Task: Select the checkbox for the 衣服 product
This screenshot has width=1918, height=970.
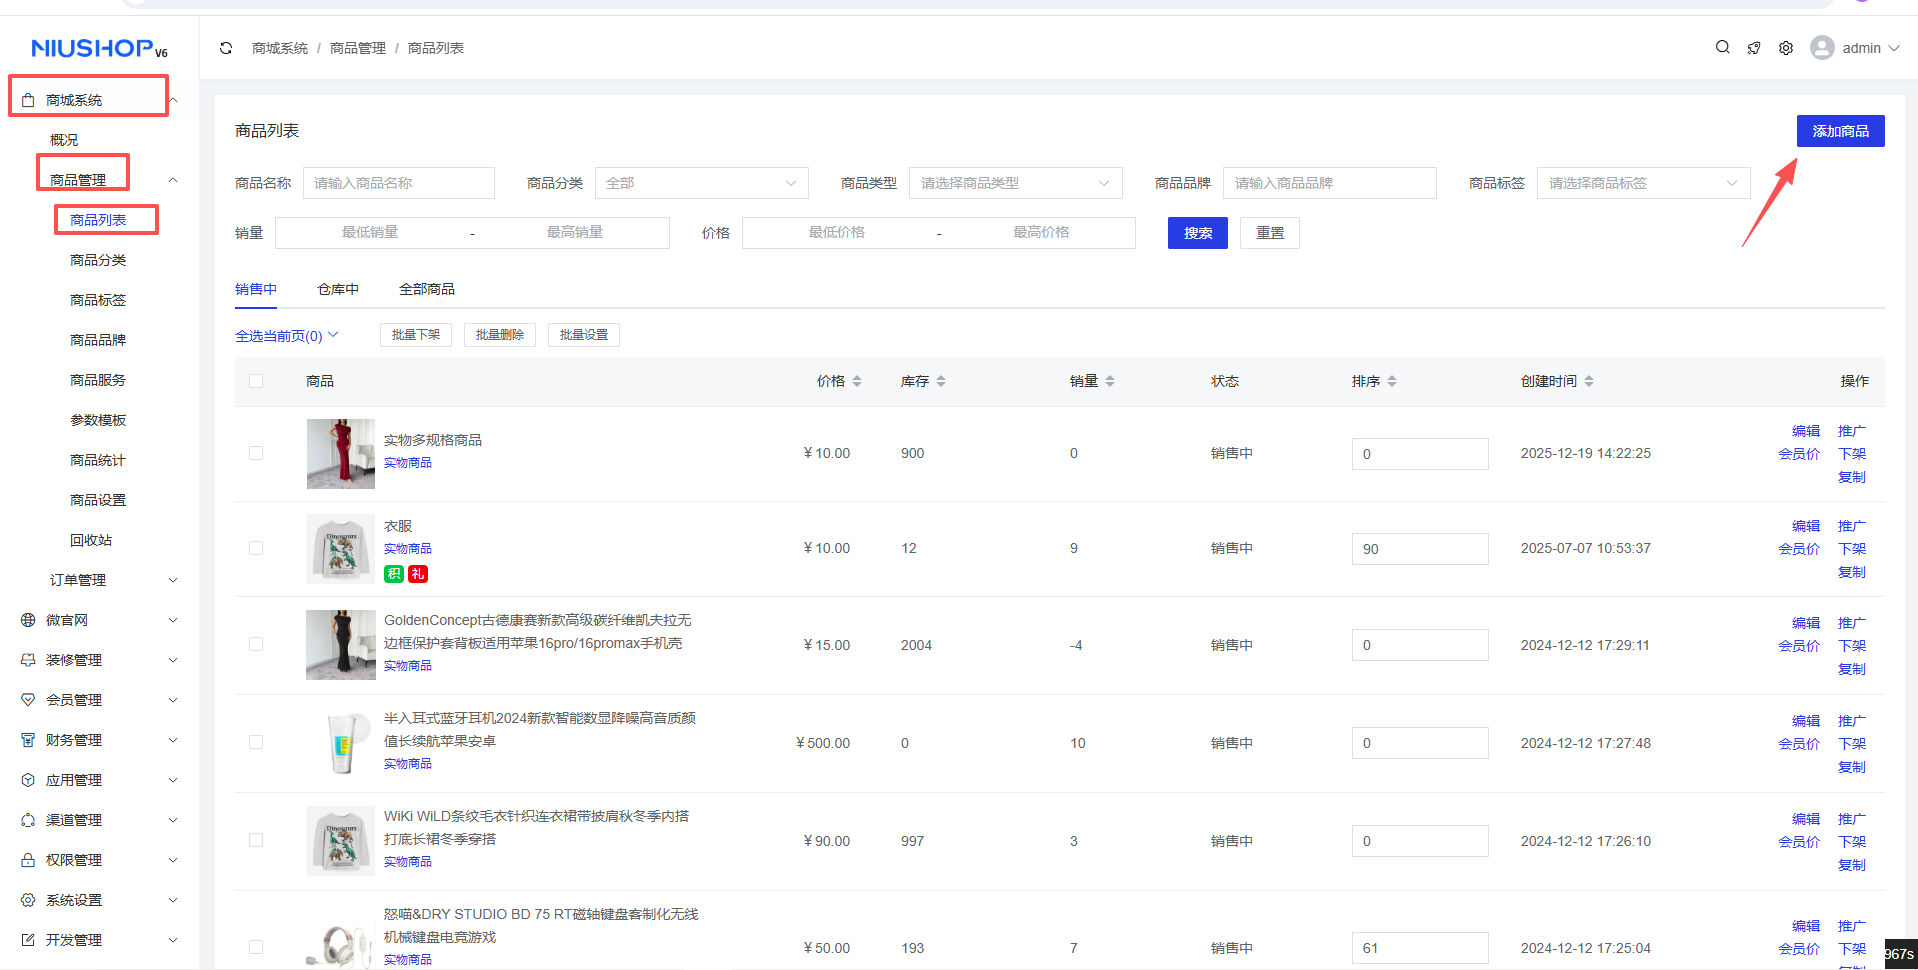Action: [256, 548]
